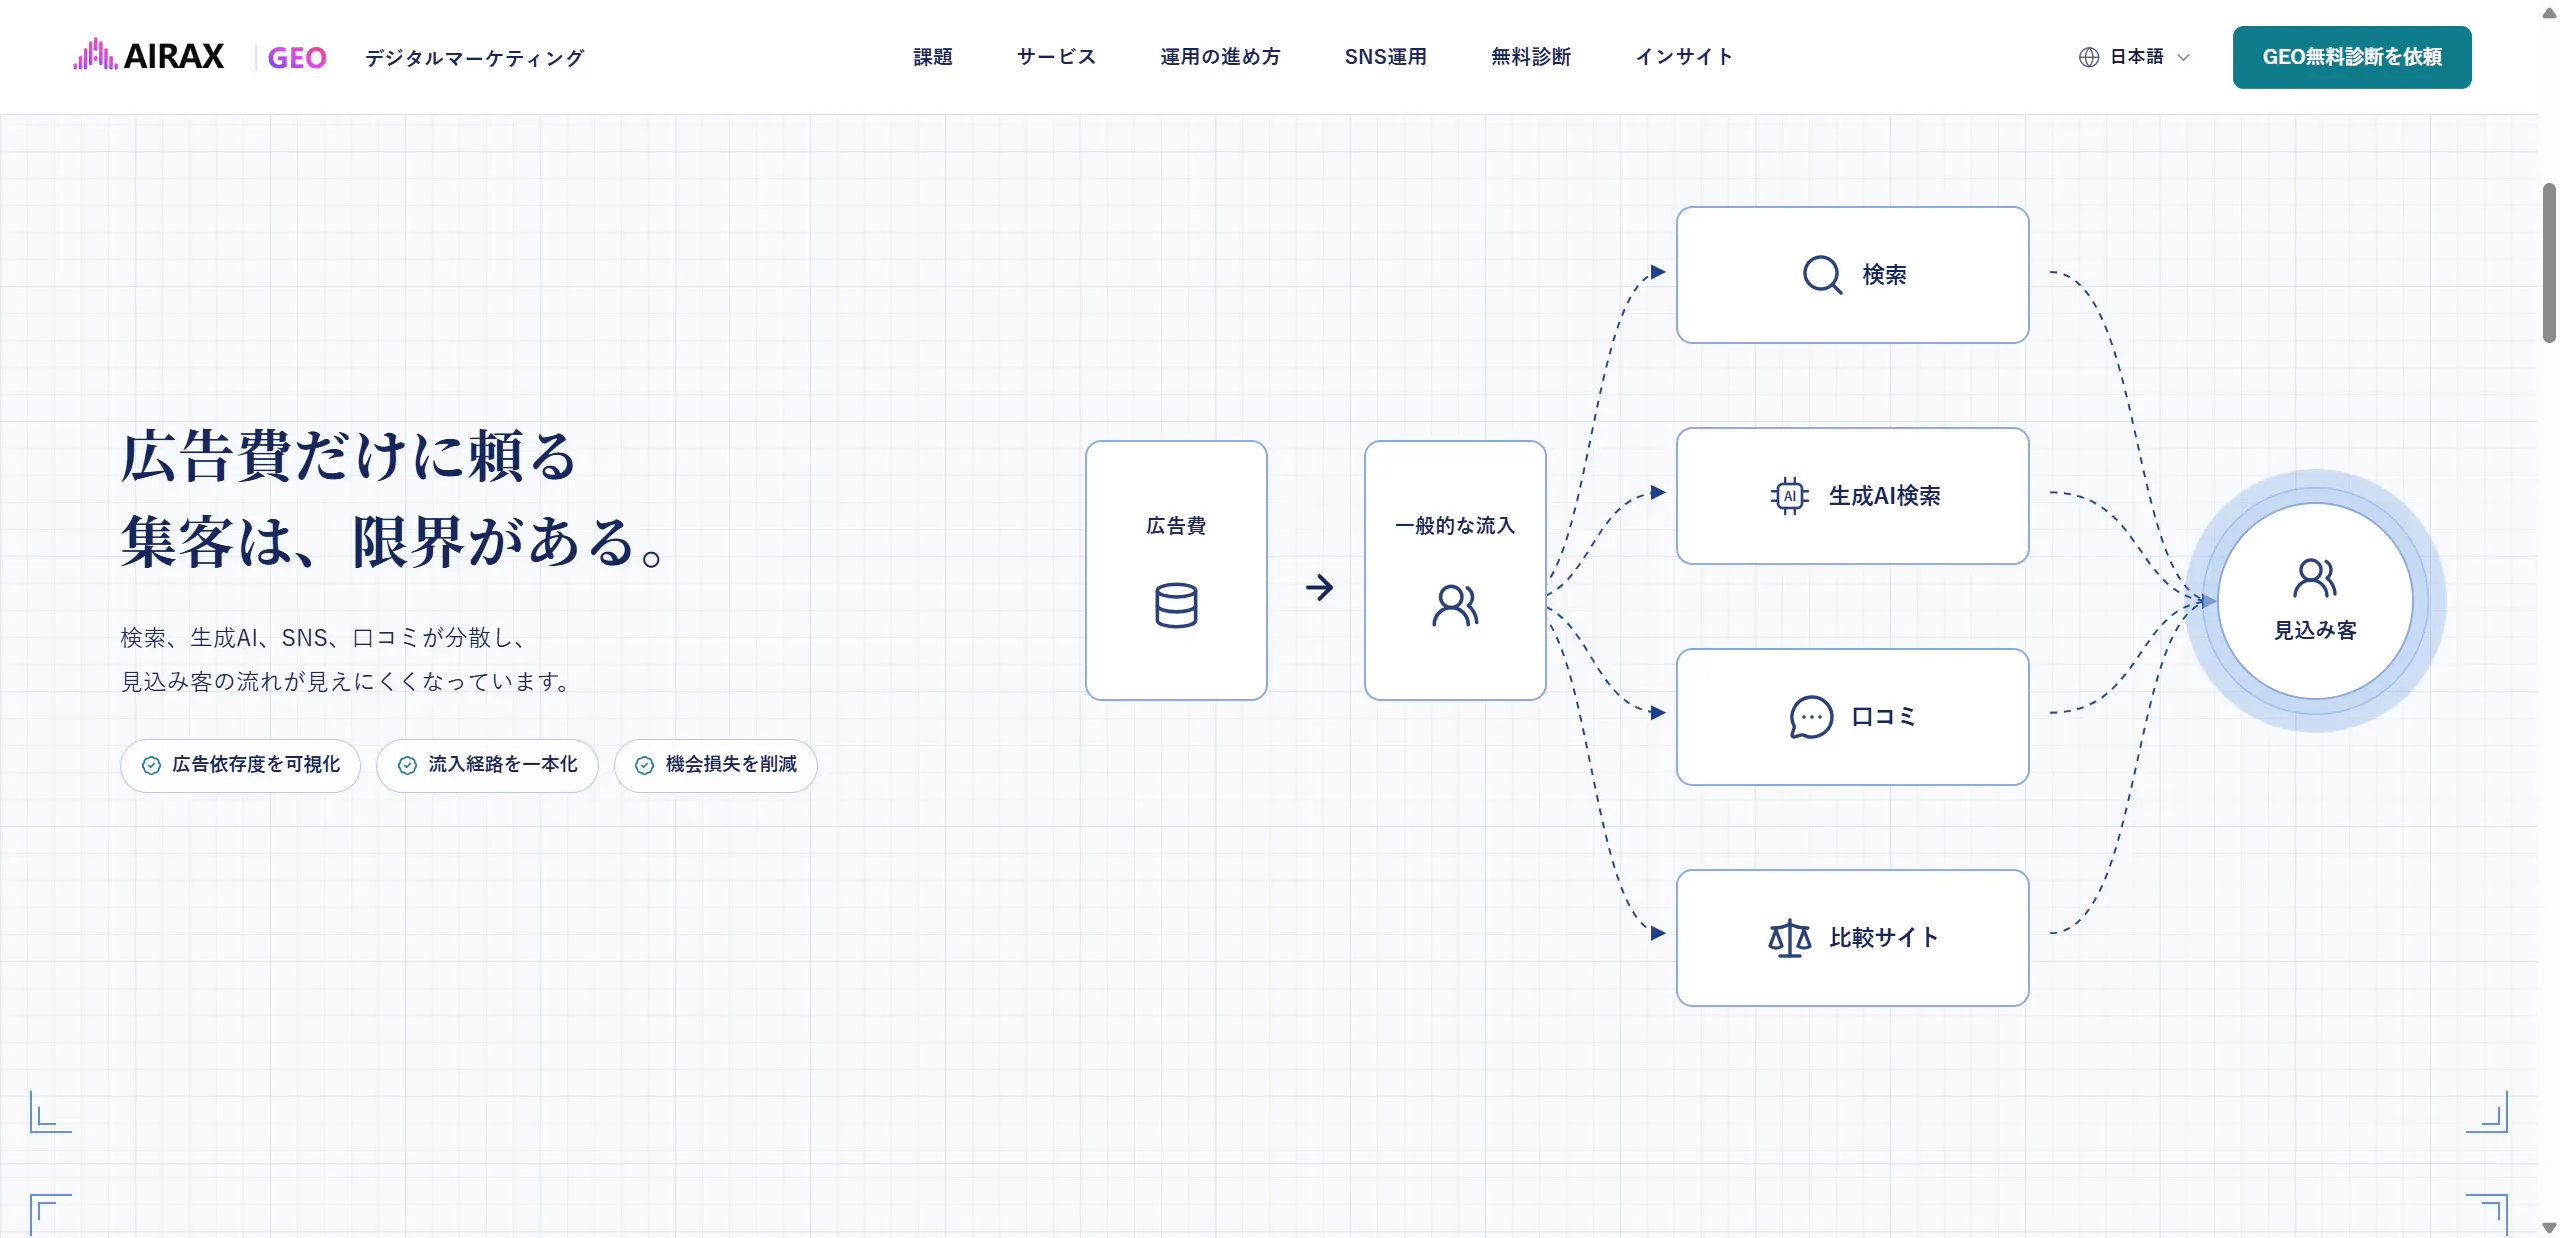Open the インサイト navigation item
This screenshot has height=1238, width=2560.
1684,57
